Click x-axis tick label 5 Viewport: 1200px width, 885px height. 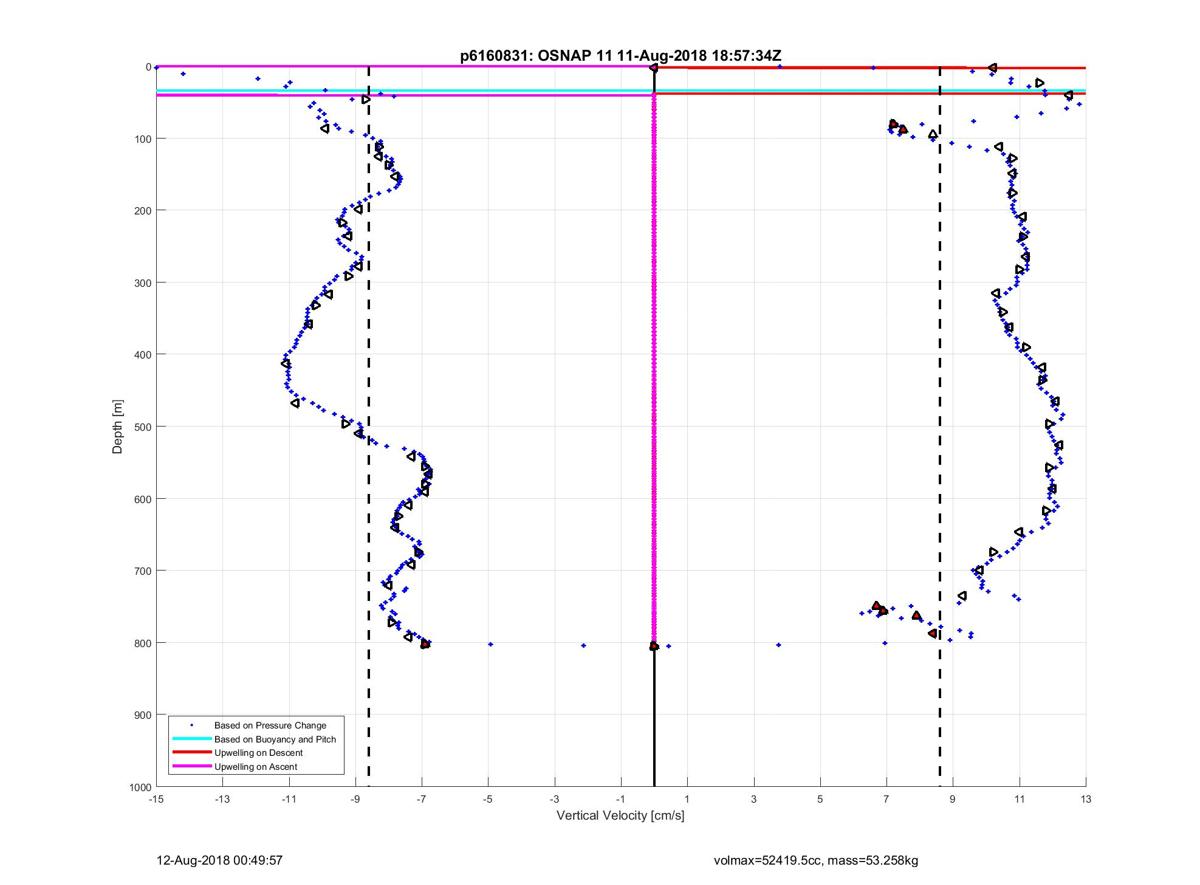click(820, 799)
